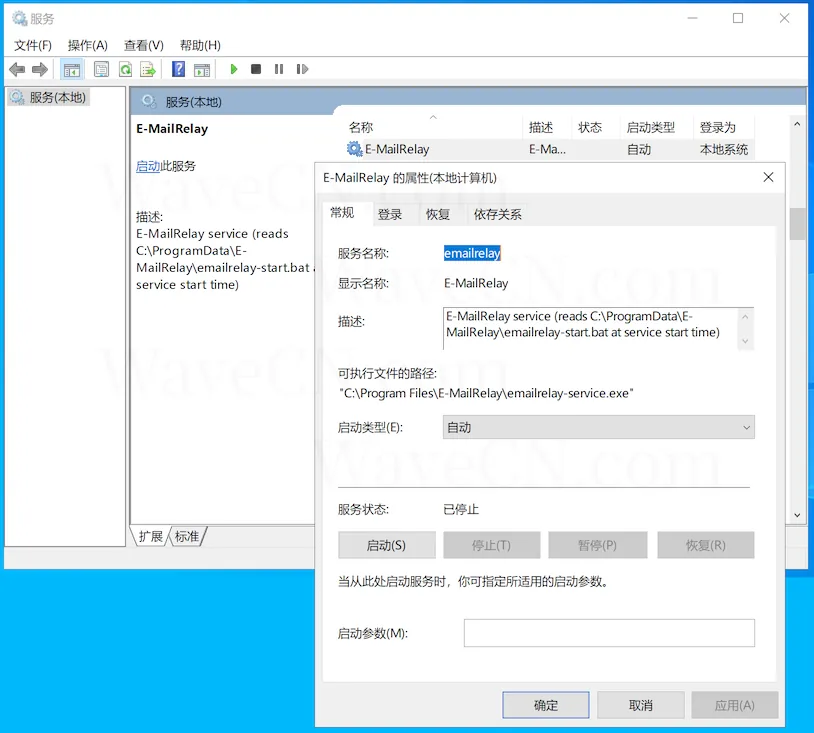Click the 启动 link to start this service

point(148,166)
